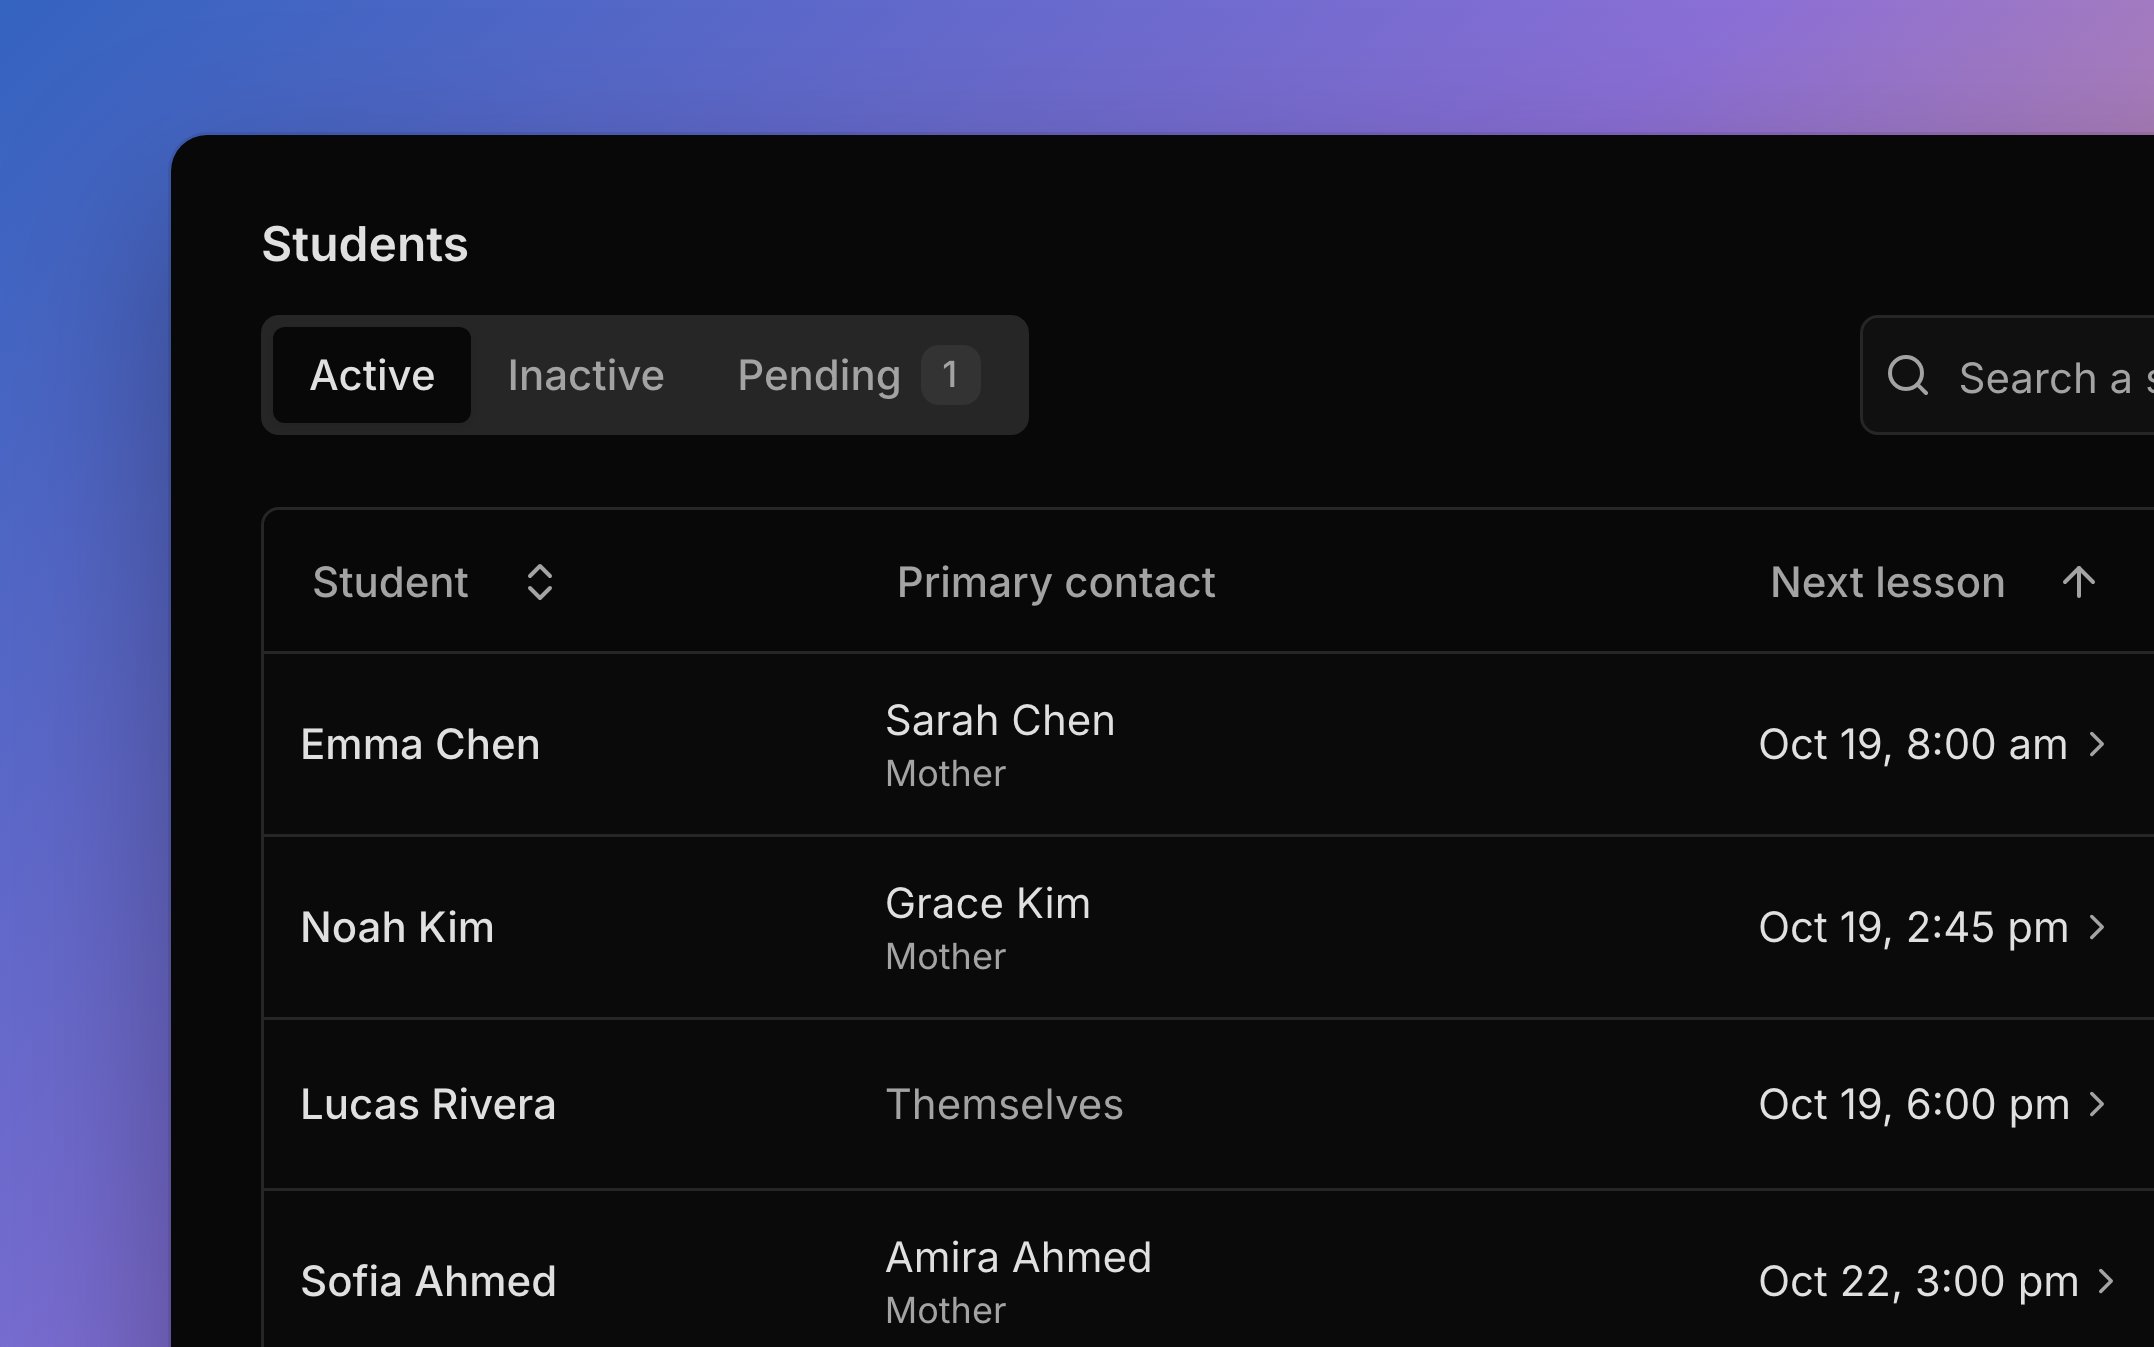Viewport: 2154px width, 1347px height.
Task: Click Sarah Chen primary contact
Action: point(1000,720)
